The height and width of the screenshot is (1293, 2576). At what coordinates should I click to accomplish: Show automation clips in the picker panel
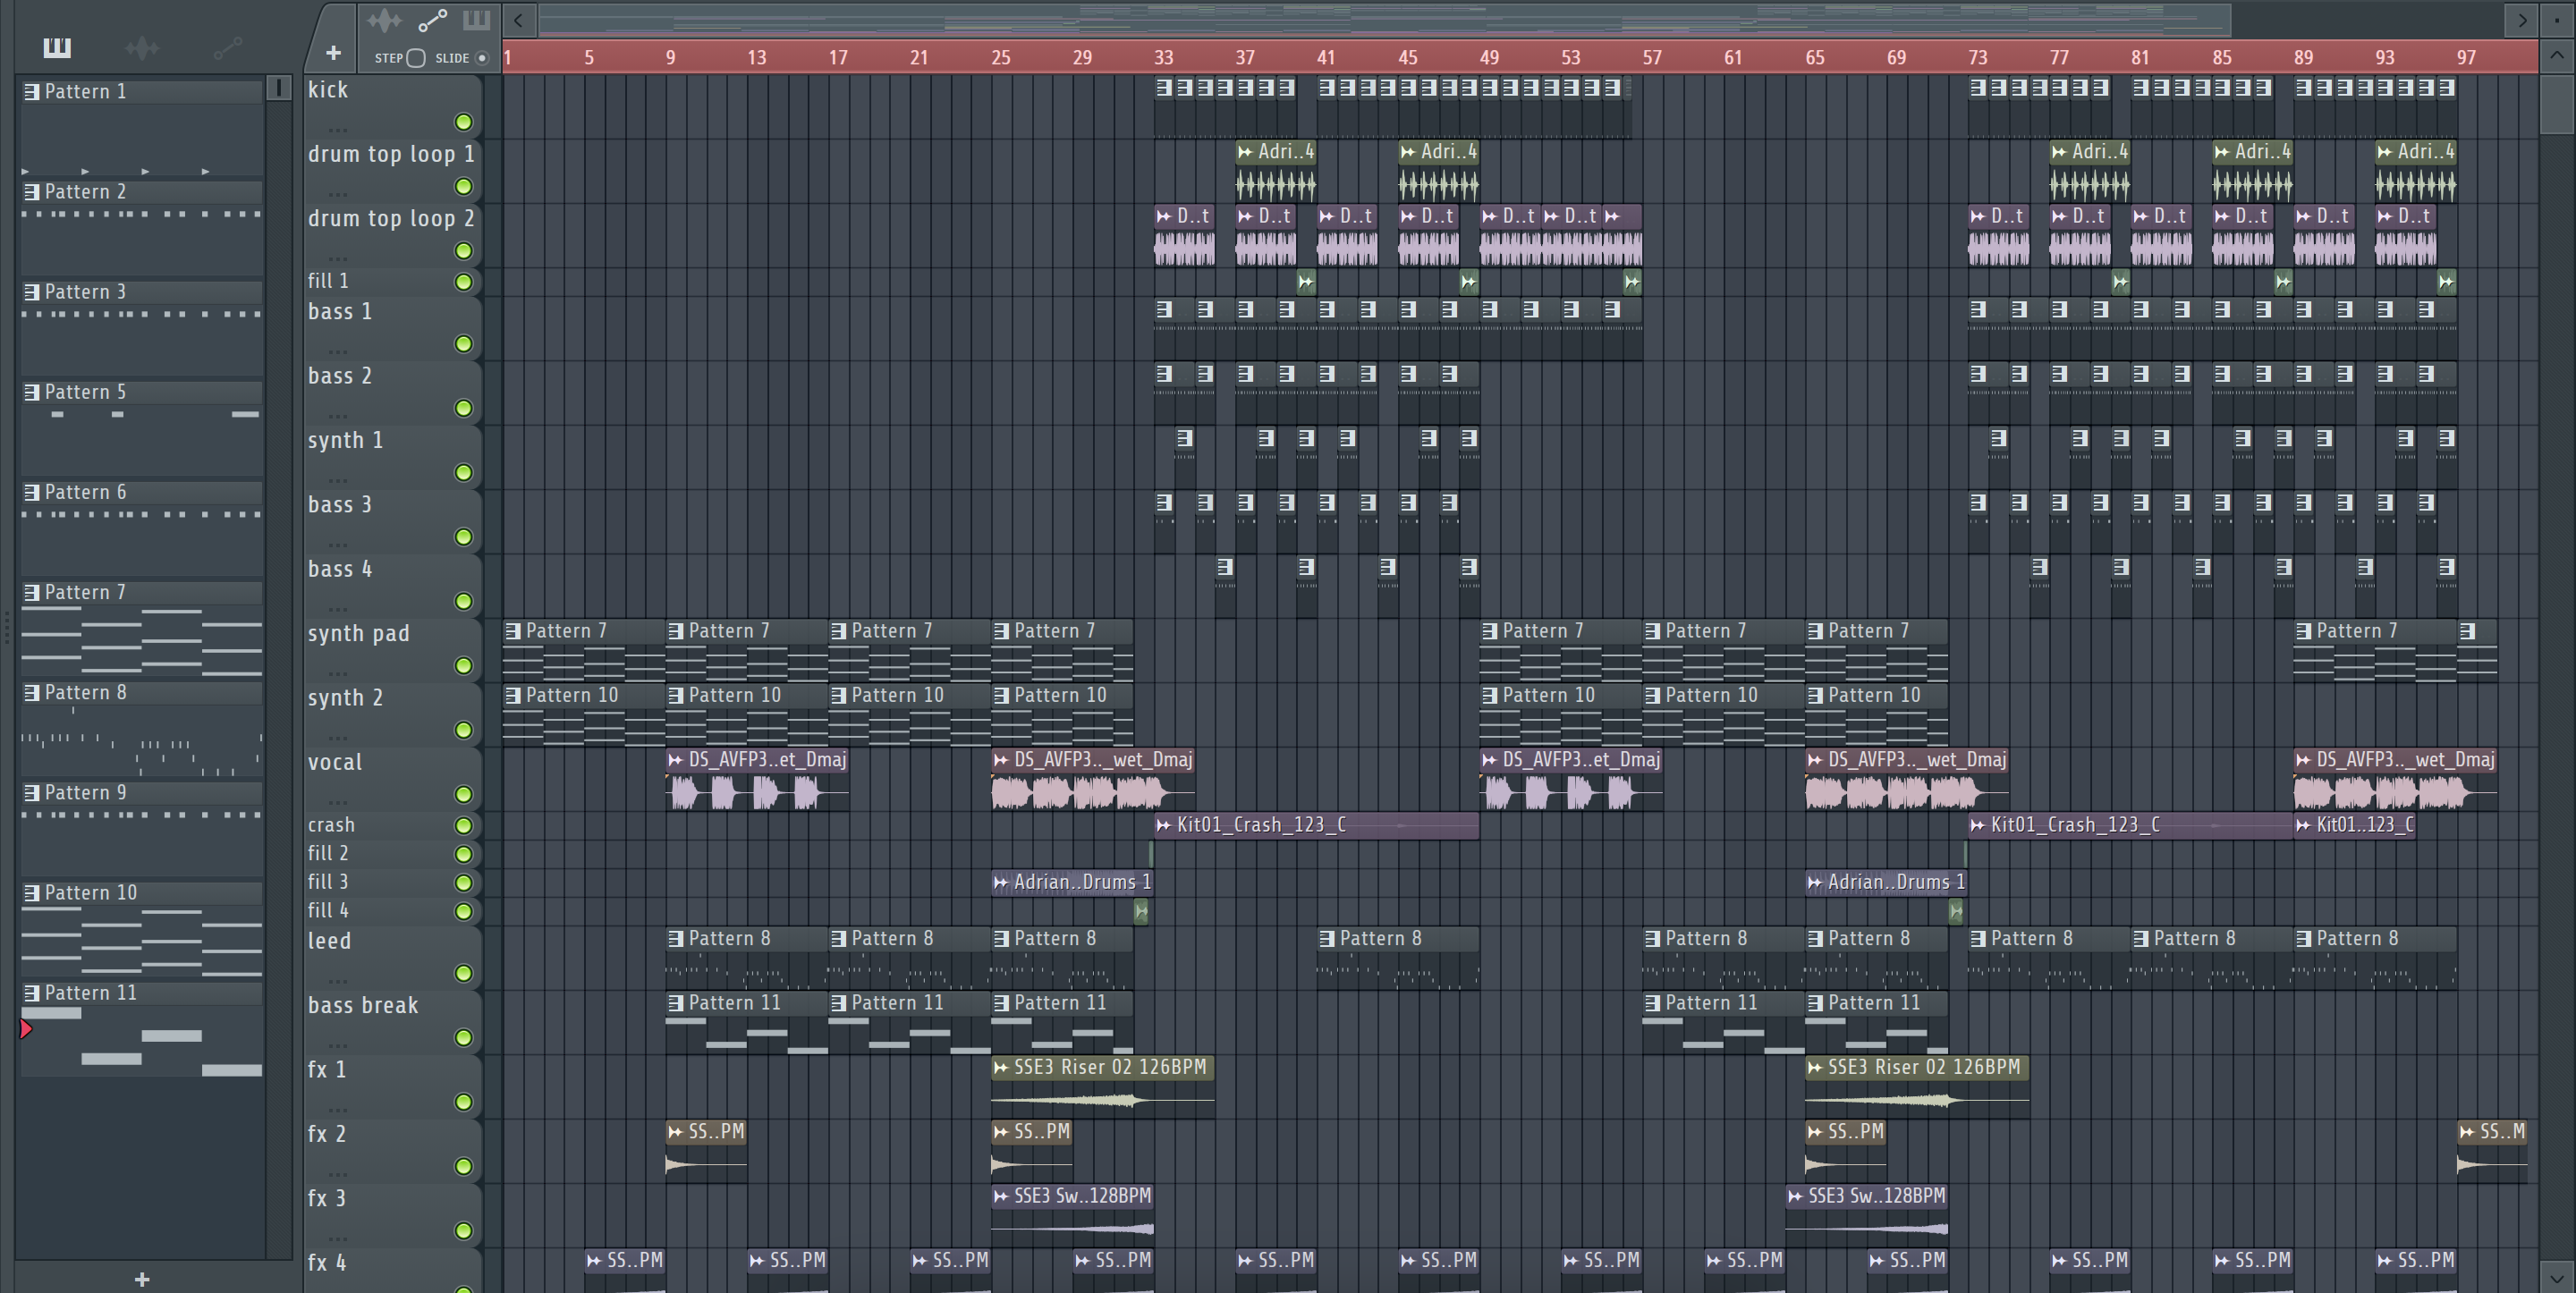tap(227, 47)
